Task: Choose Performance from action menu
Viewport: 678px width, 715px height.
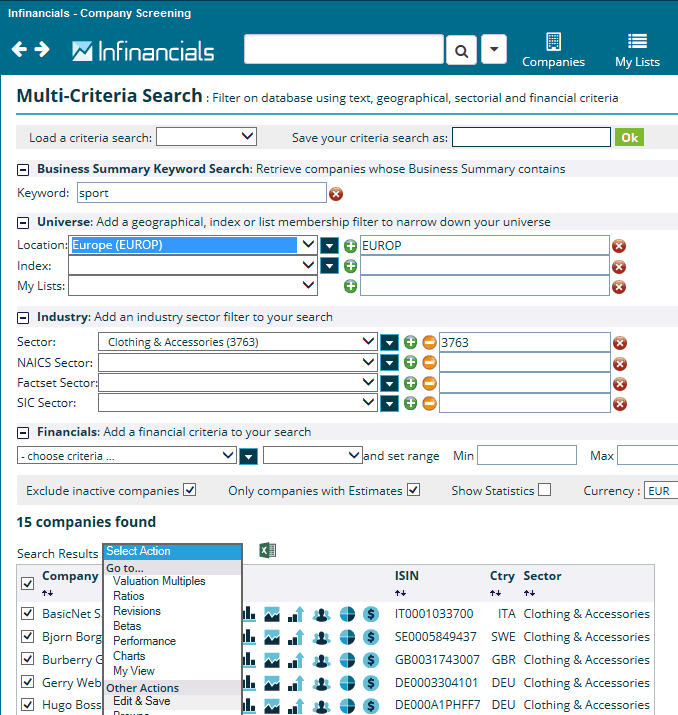Action: point(145,641)
